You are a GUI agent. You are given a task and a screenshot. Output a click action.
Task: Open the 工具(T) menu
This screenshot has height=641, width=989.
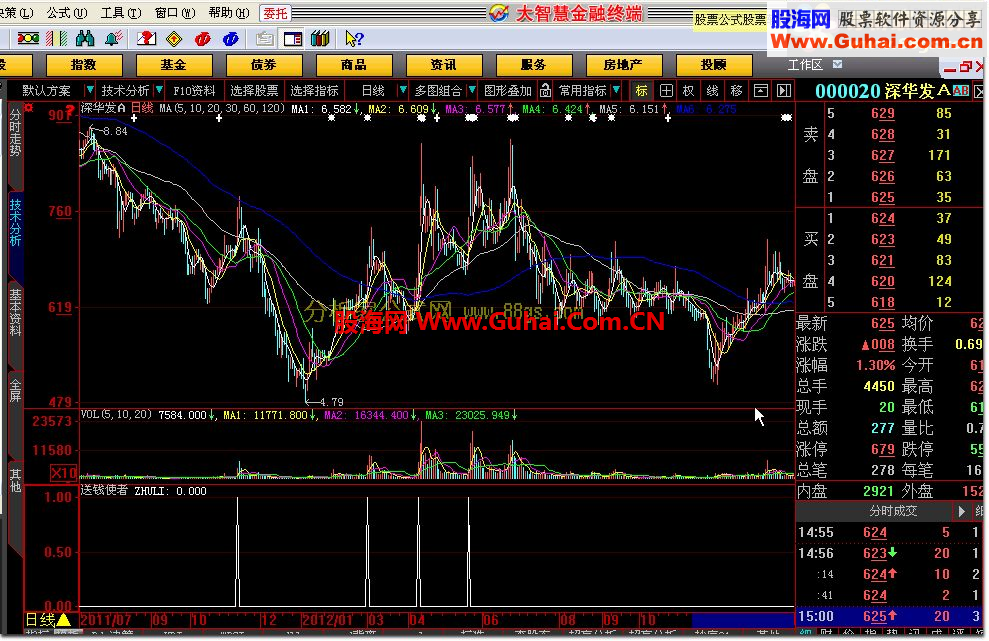pyautogui.click(x=118, y=13)
